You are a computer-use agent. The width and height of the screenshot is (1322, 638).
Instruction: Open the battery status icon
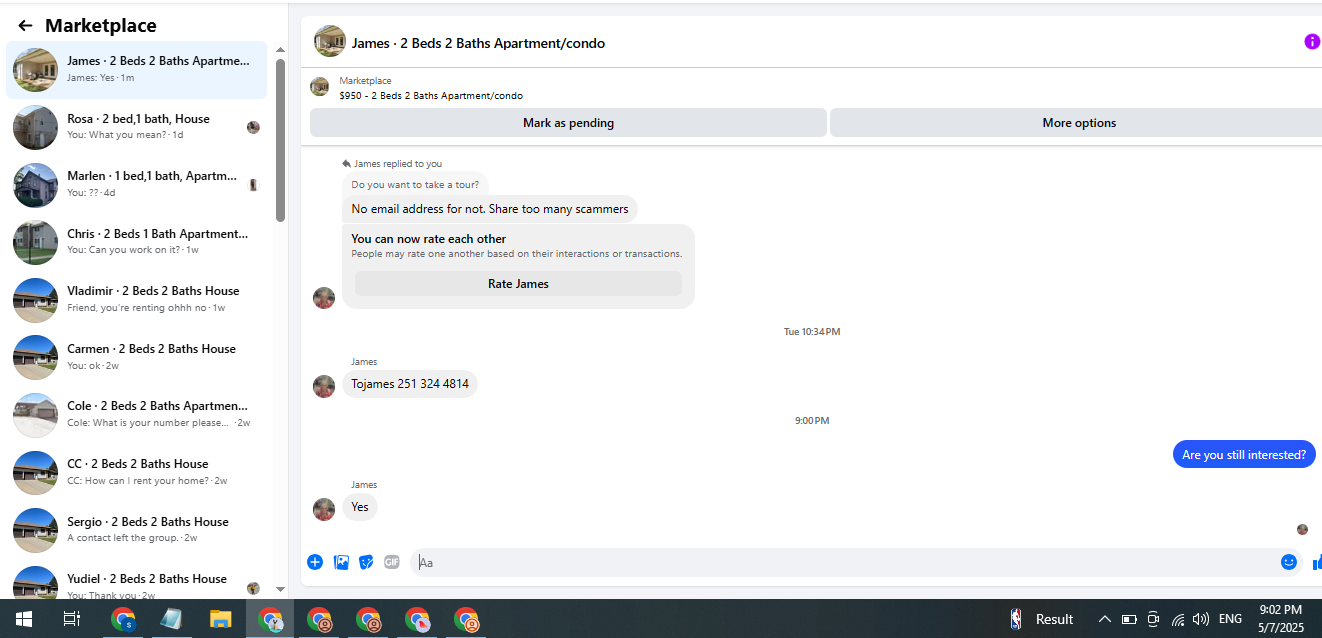click(x=1129, y=619)
